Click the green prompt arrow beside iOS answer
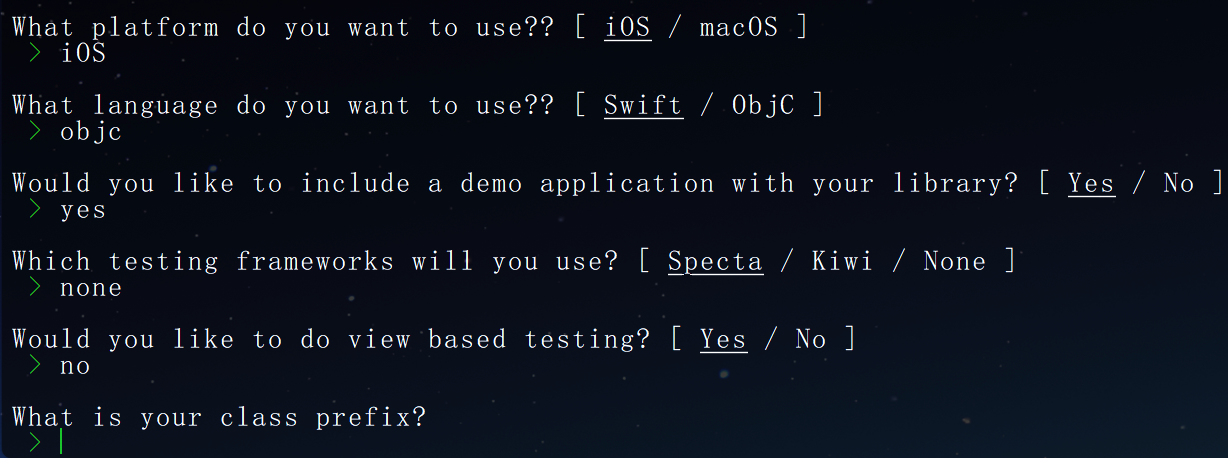 [x=35, y=53]
